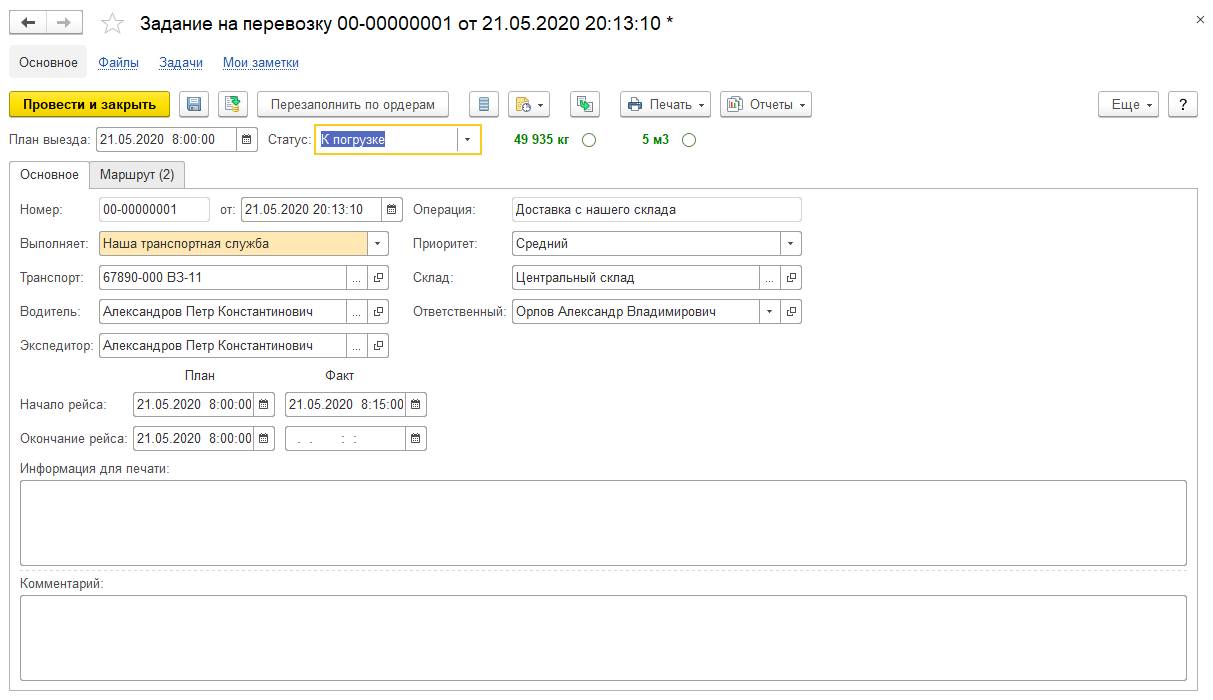The image size is (1213, 700).
Task: Add document to favorites with star icon
Action: click(114, 23)
